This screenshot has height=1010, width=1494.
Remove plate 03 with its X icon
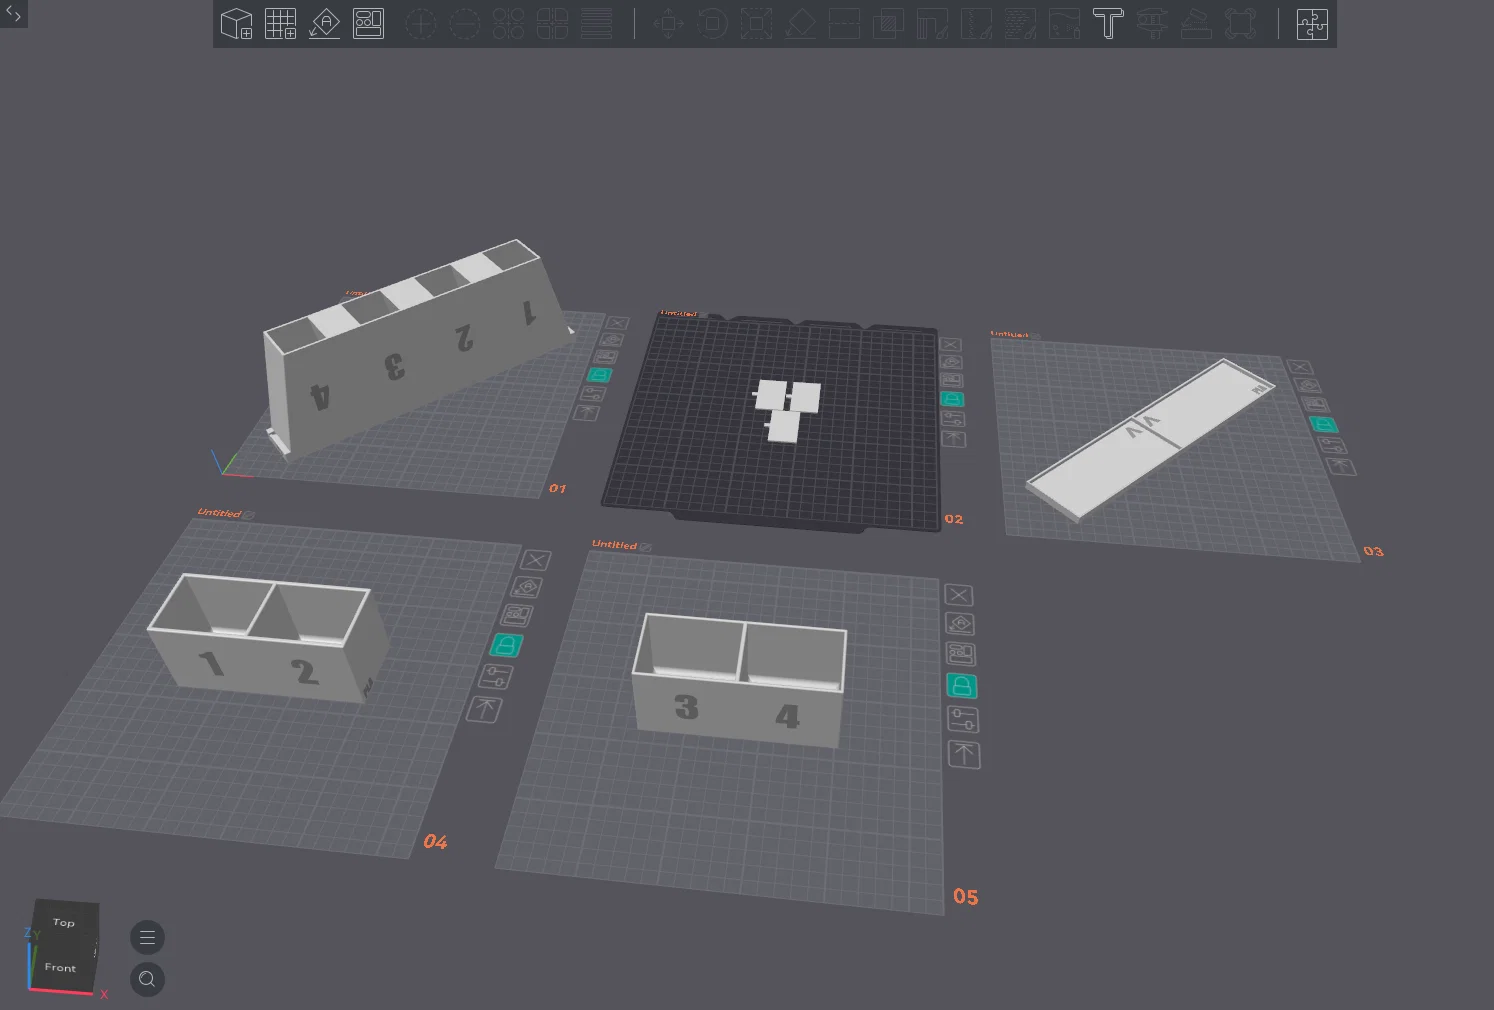click(x=1299, y=368)
